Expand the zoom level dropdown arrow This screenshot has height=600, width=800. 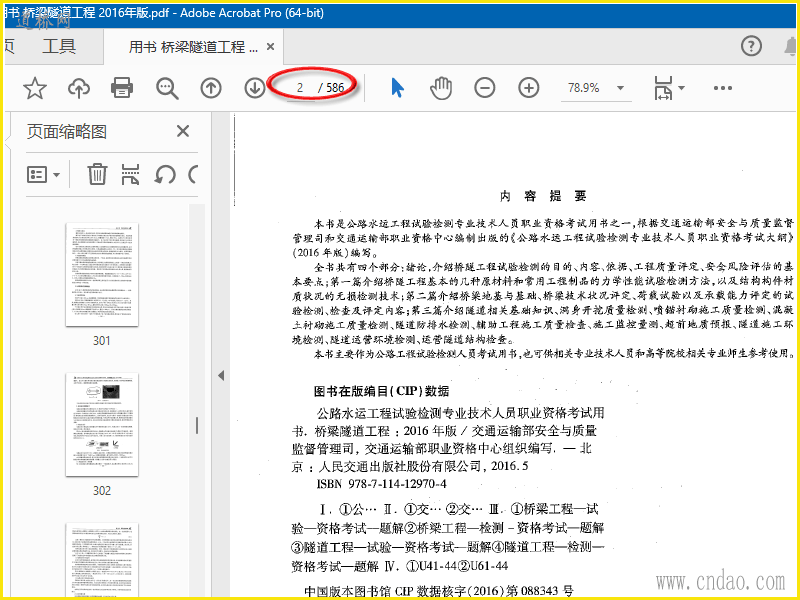pos(620,88)
